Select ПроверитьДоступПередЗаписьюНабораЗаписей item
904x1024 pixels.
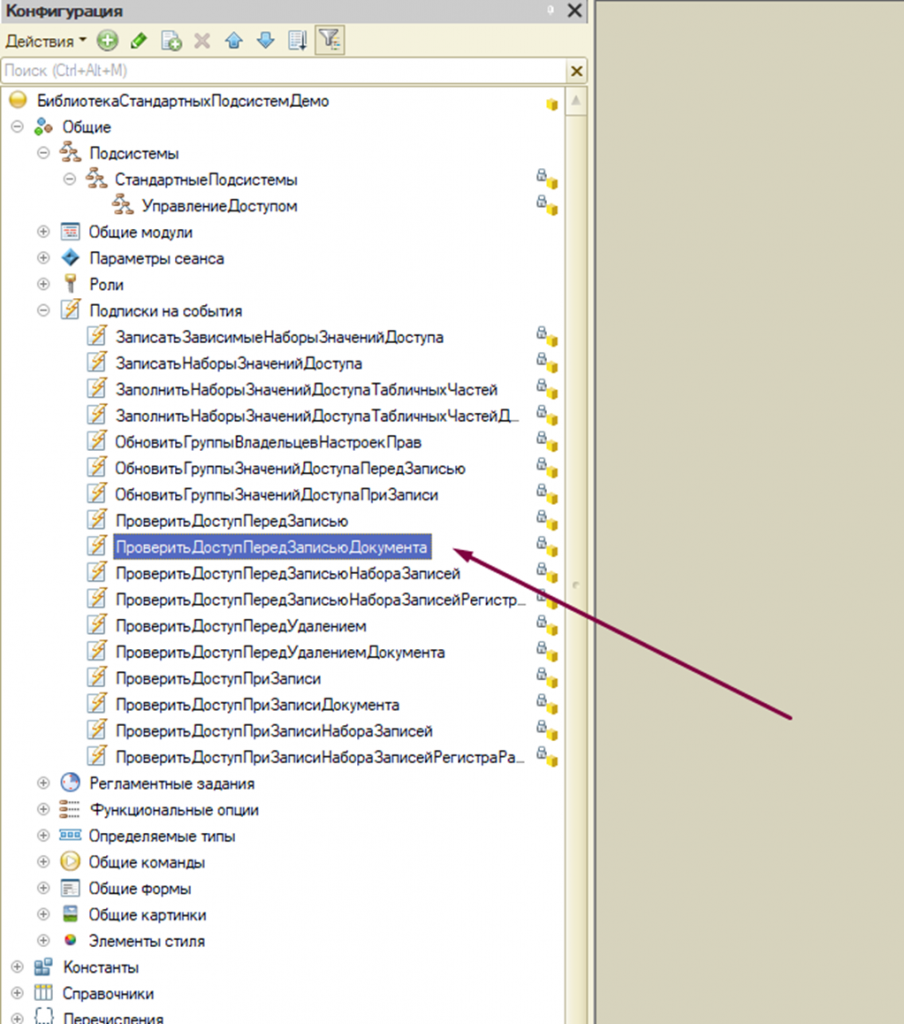(x=288, y=573)
